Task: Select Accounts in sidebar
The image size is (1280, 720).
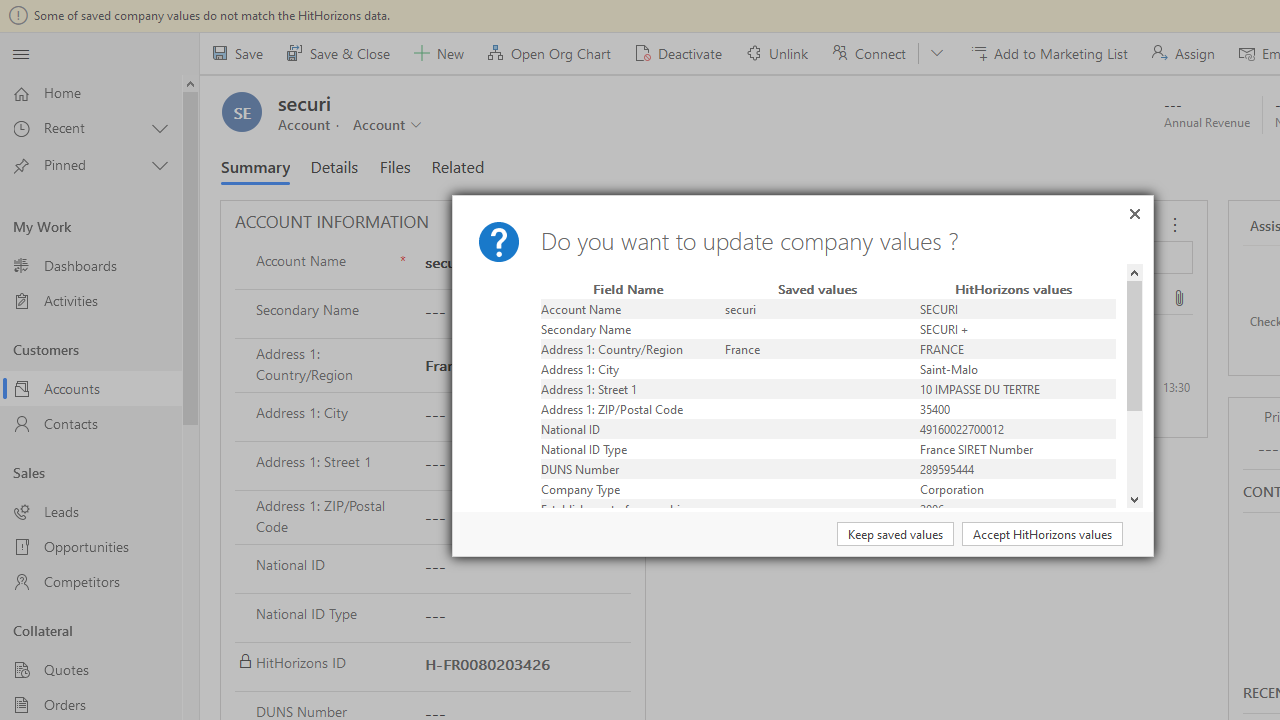Action: [91, 389]
